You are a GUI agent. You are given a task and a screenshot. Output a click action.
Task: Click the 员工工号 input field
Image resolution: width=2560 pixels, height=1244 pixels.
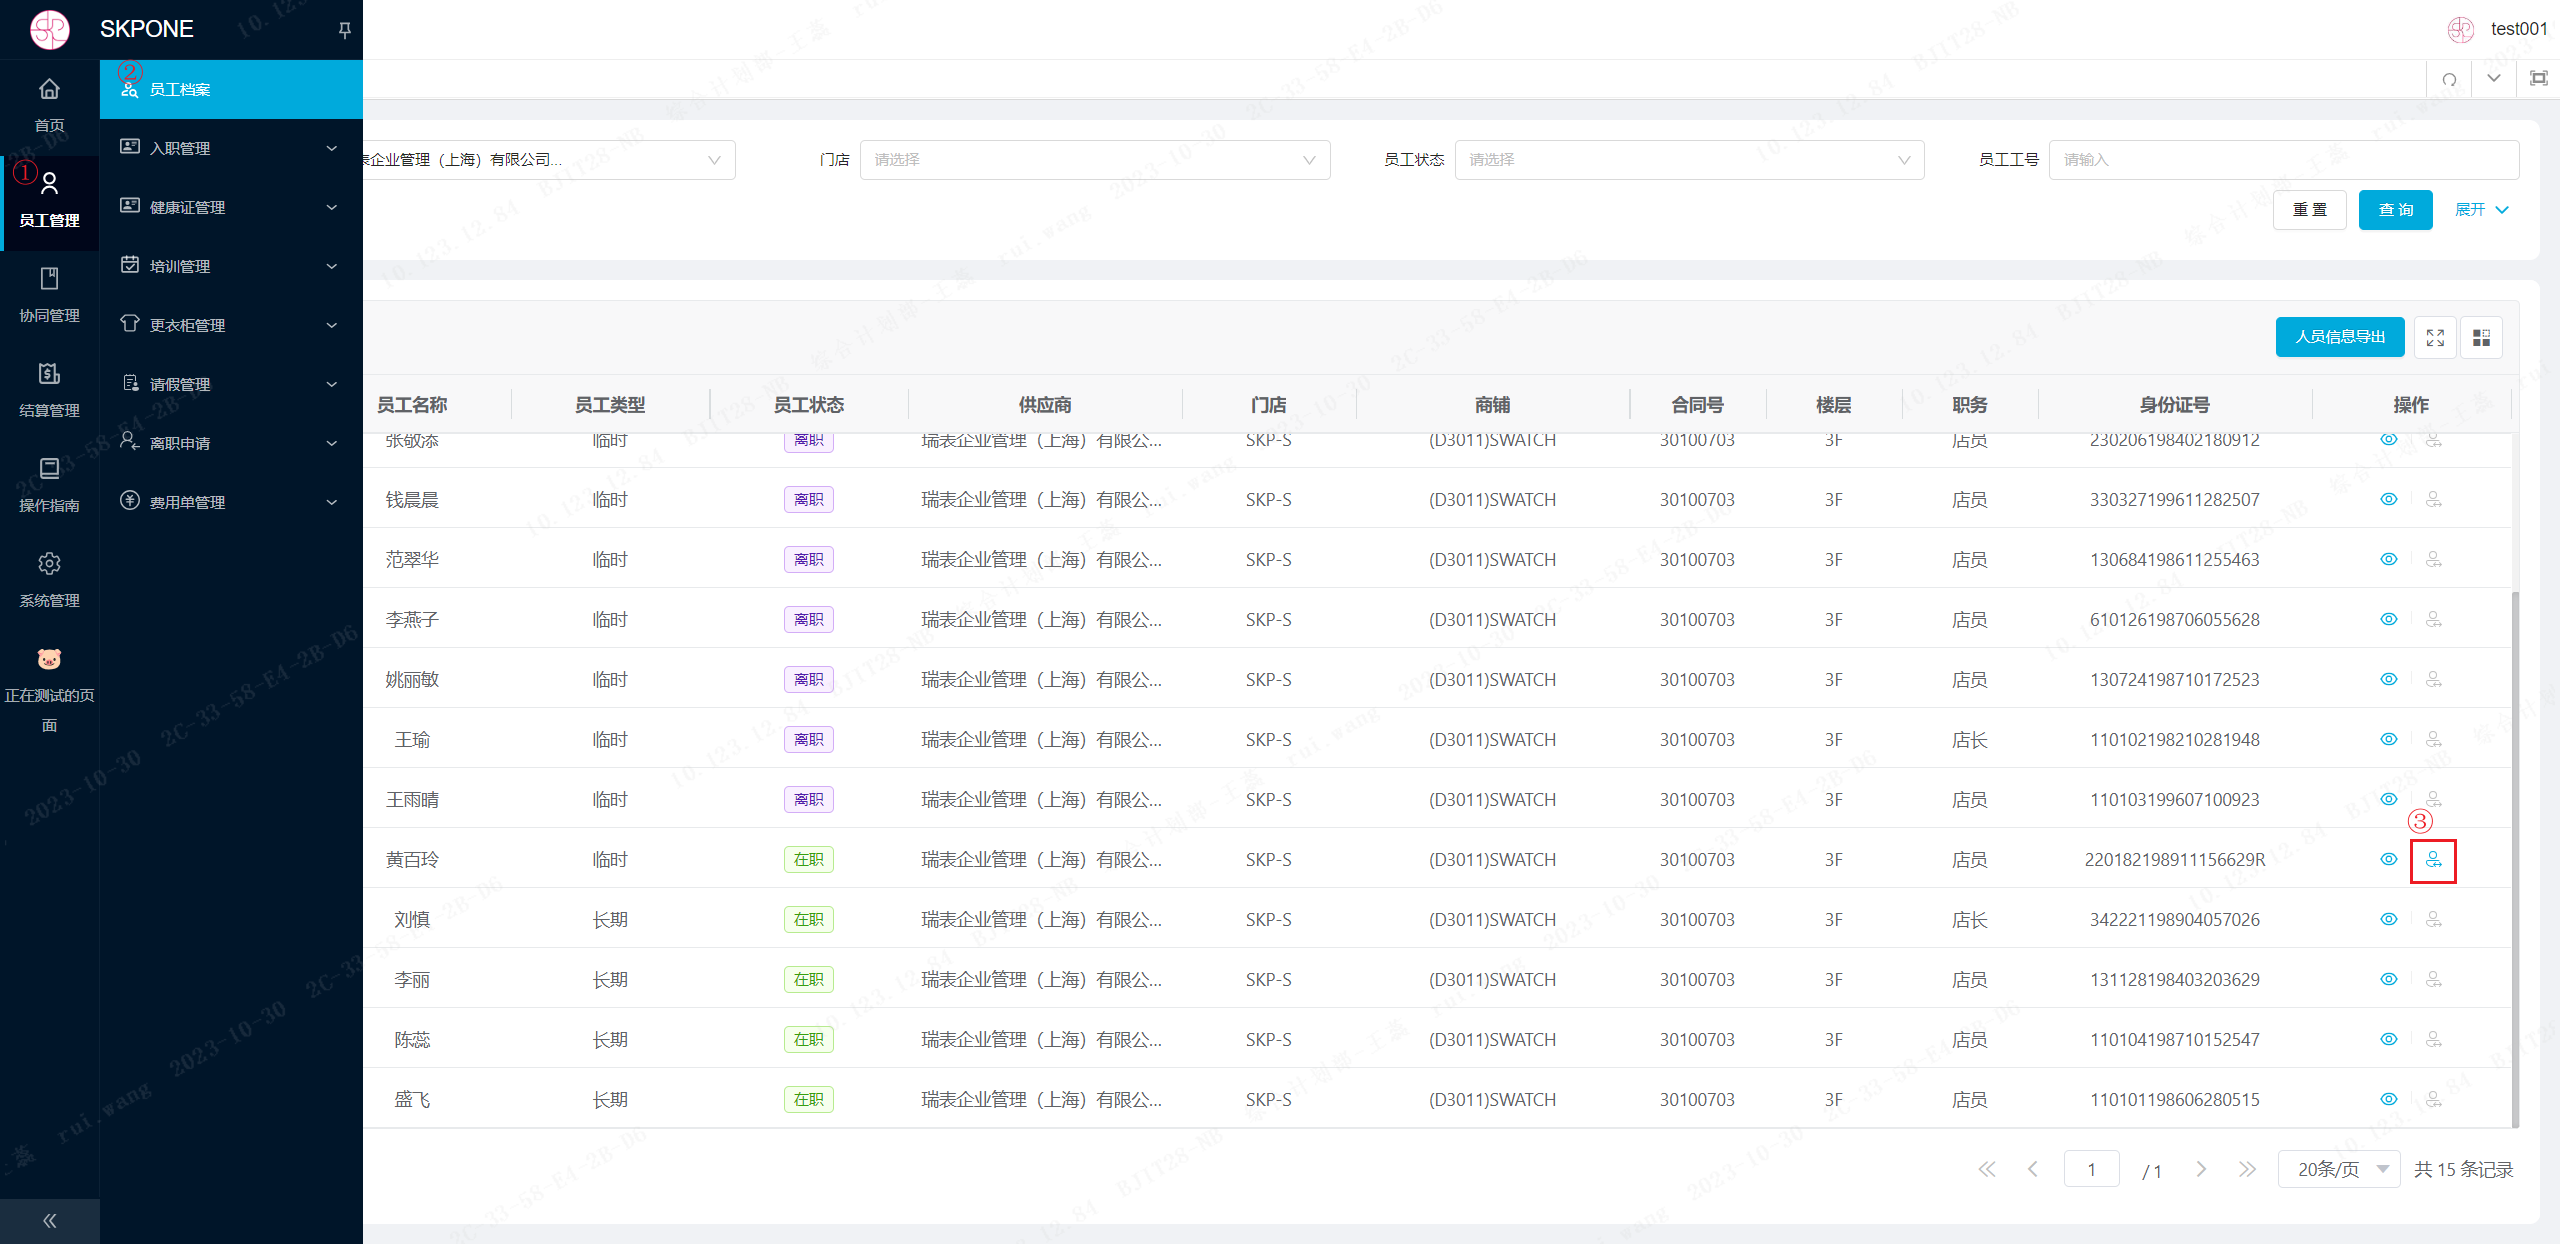2283,160
